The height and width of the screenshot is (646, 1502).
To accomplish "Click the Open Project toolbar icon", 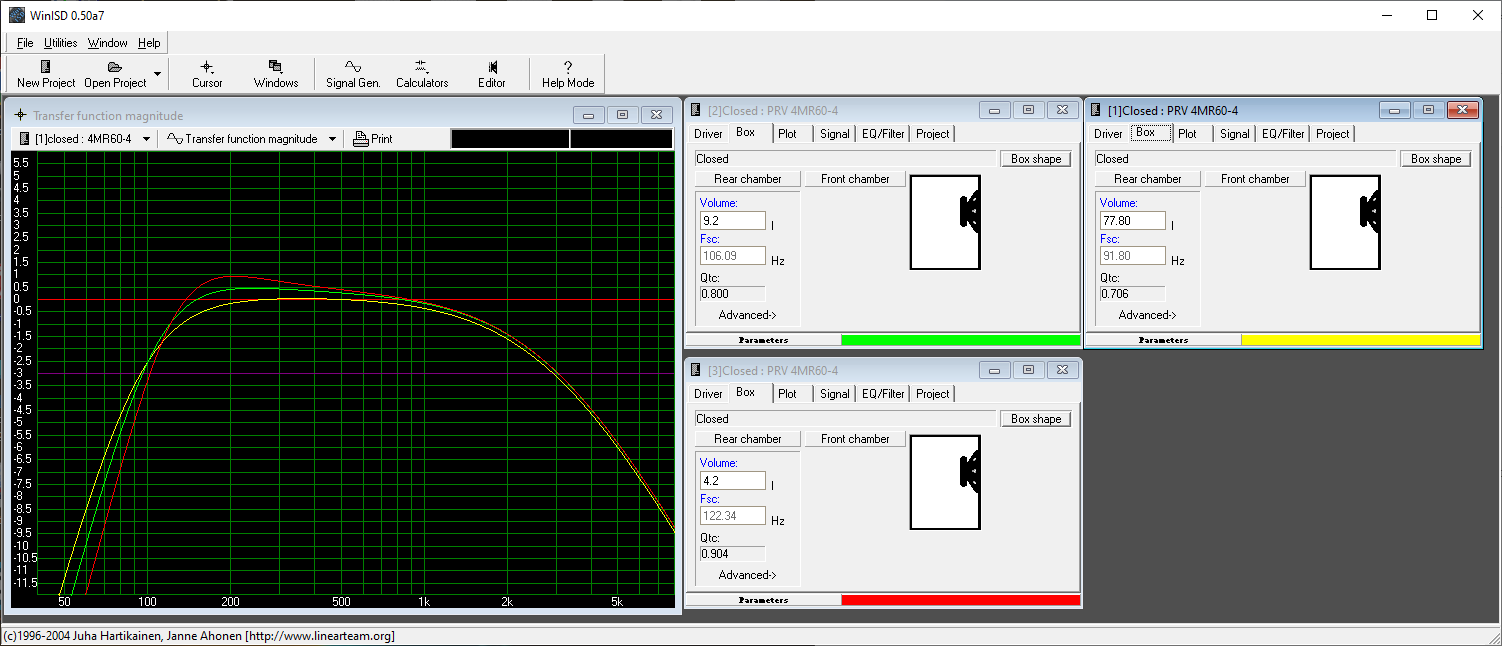I will click(x=115, y=67).
